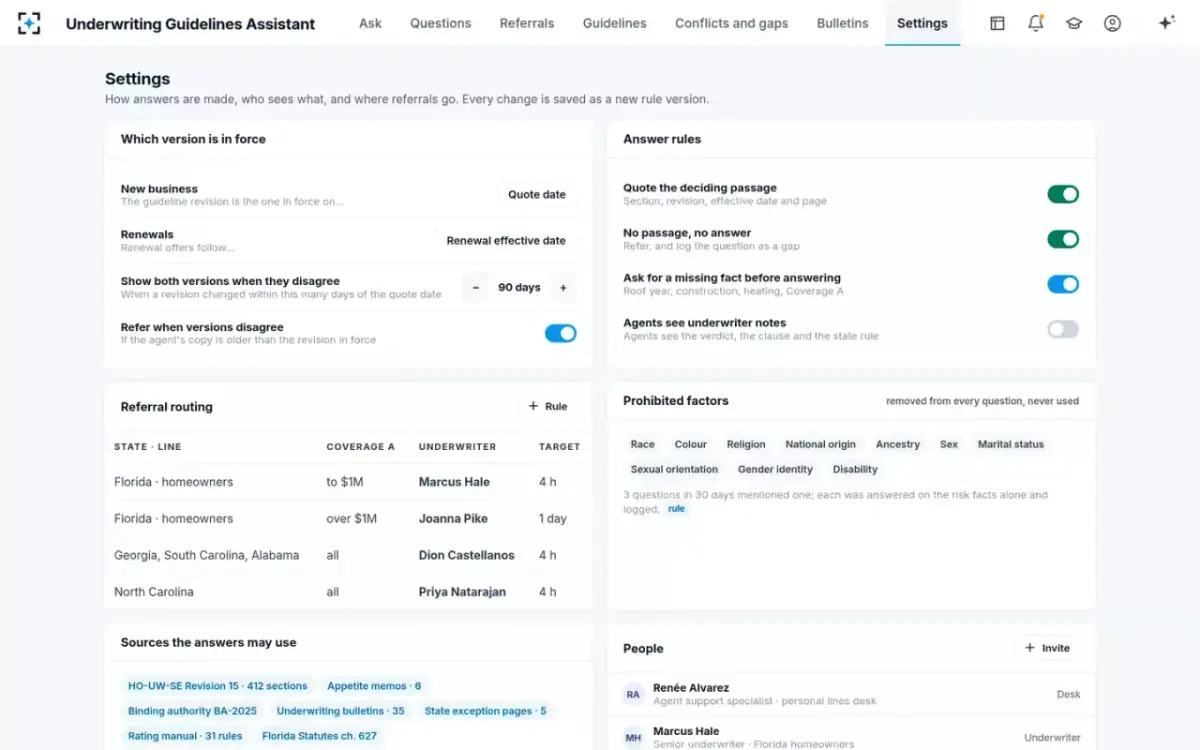Click the RA avatar for Renée Alvarez
1200x750 pixels.
click(x=633, y=694)
